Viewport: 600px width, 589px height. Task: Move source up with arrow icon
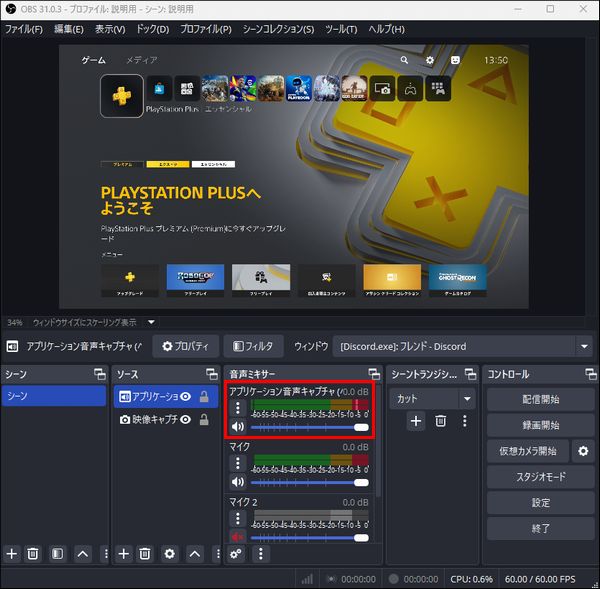click(194, 554)
